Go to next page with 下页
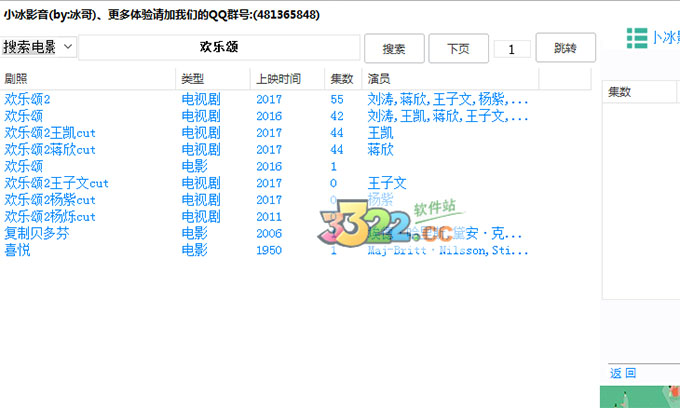The width and height of the screenshot is (680, 408). tap(458, 48)
